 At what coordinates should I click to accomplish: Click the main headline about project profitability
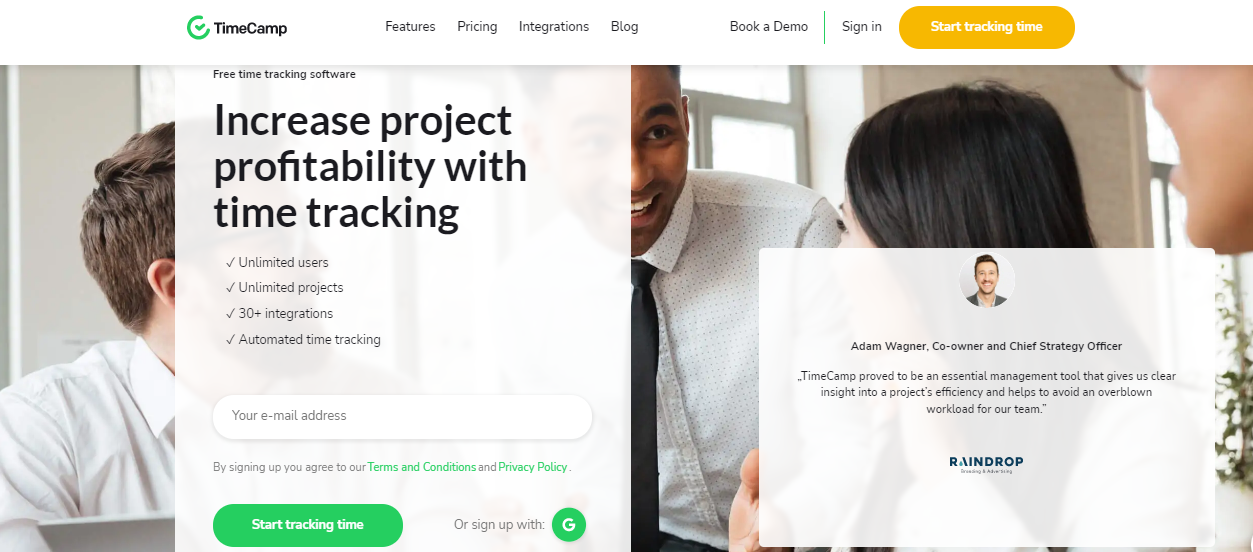click(370, 166)
